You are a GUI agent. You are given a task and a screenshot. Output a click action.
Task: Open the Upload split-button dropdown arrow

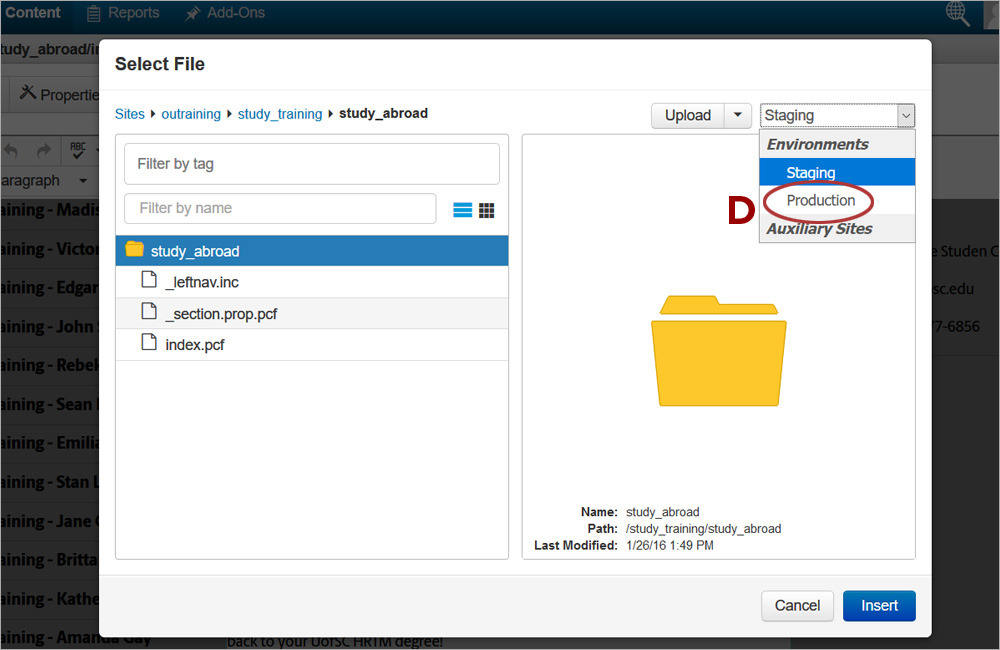(738, 115)
